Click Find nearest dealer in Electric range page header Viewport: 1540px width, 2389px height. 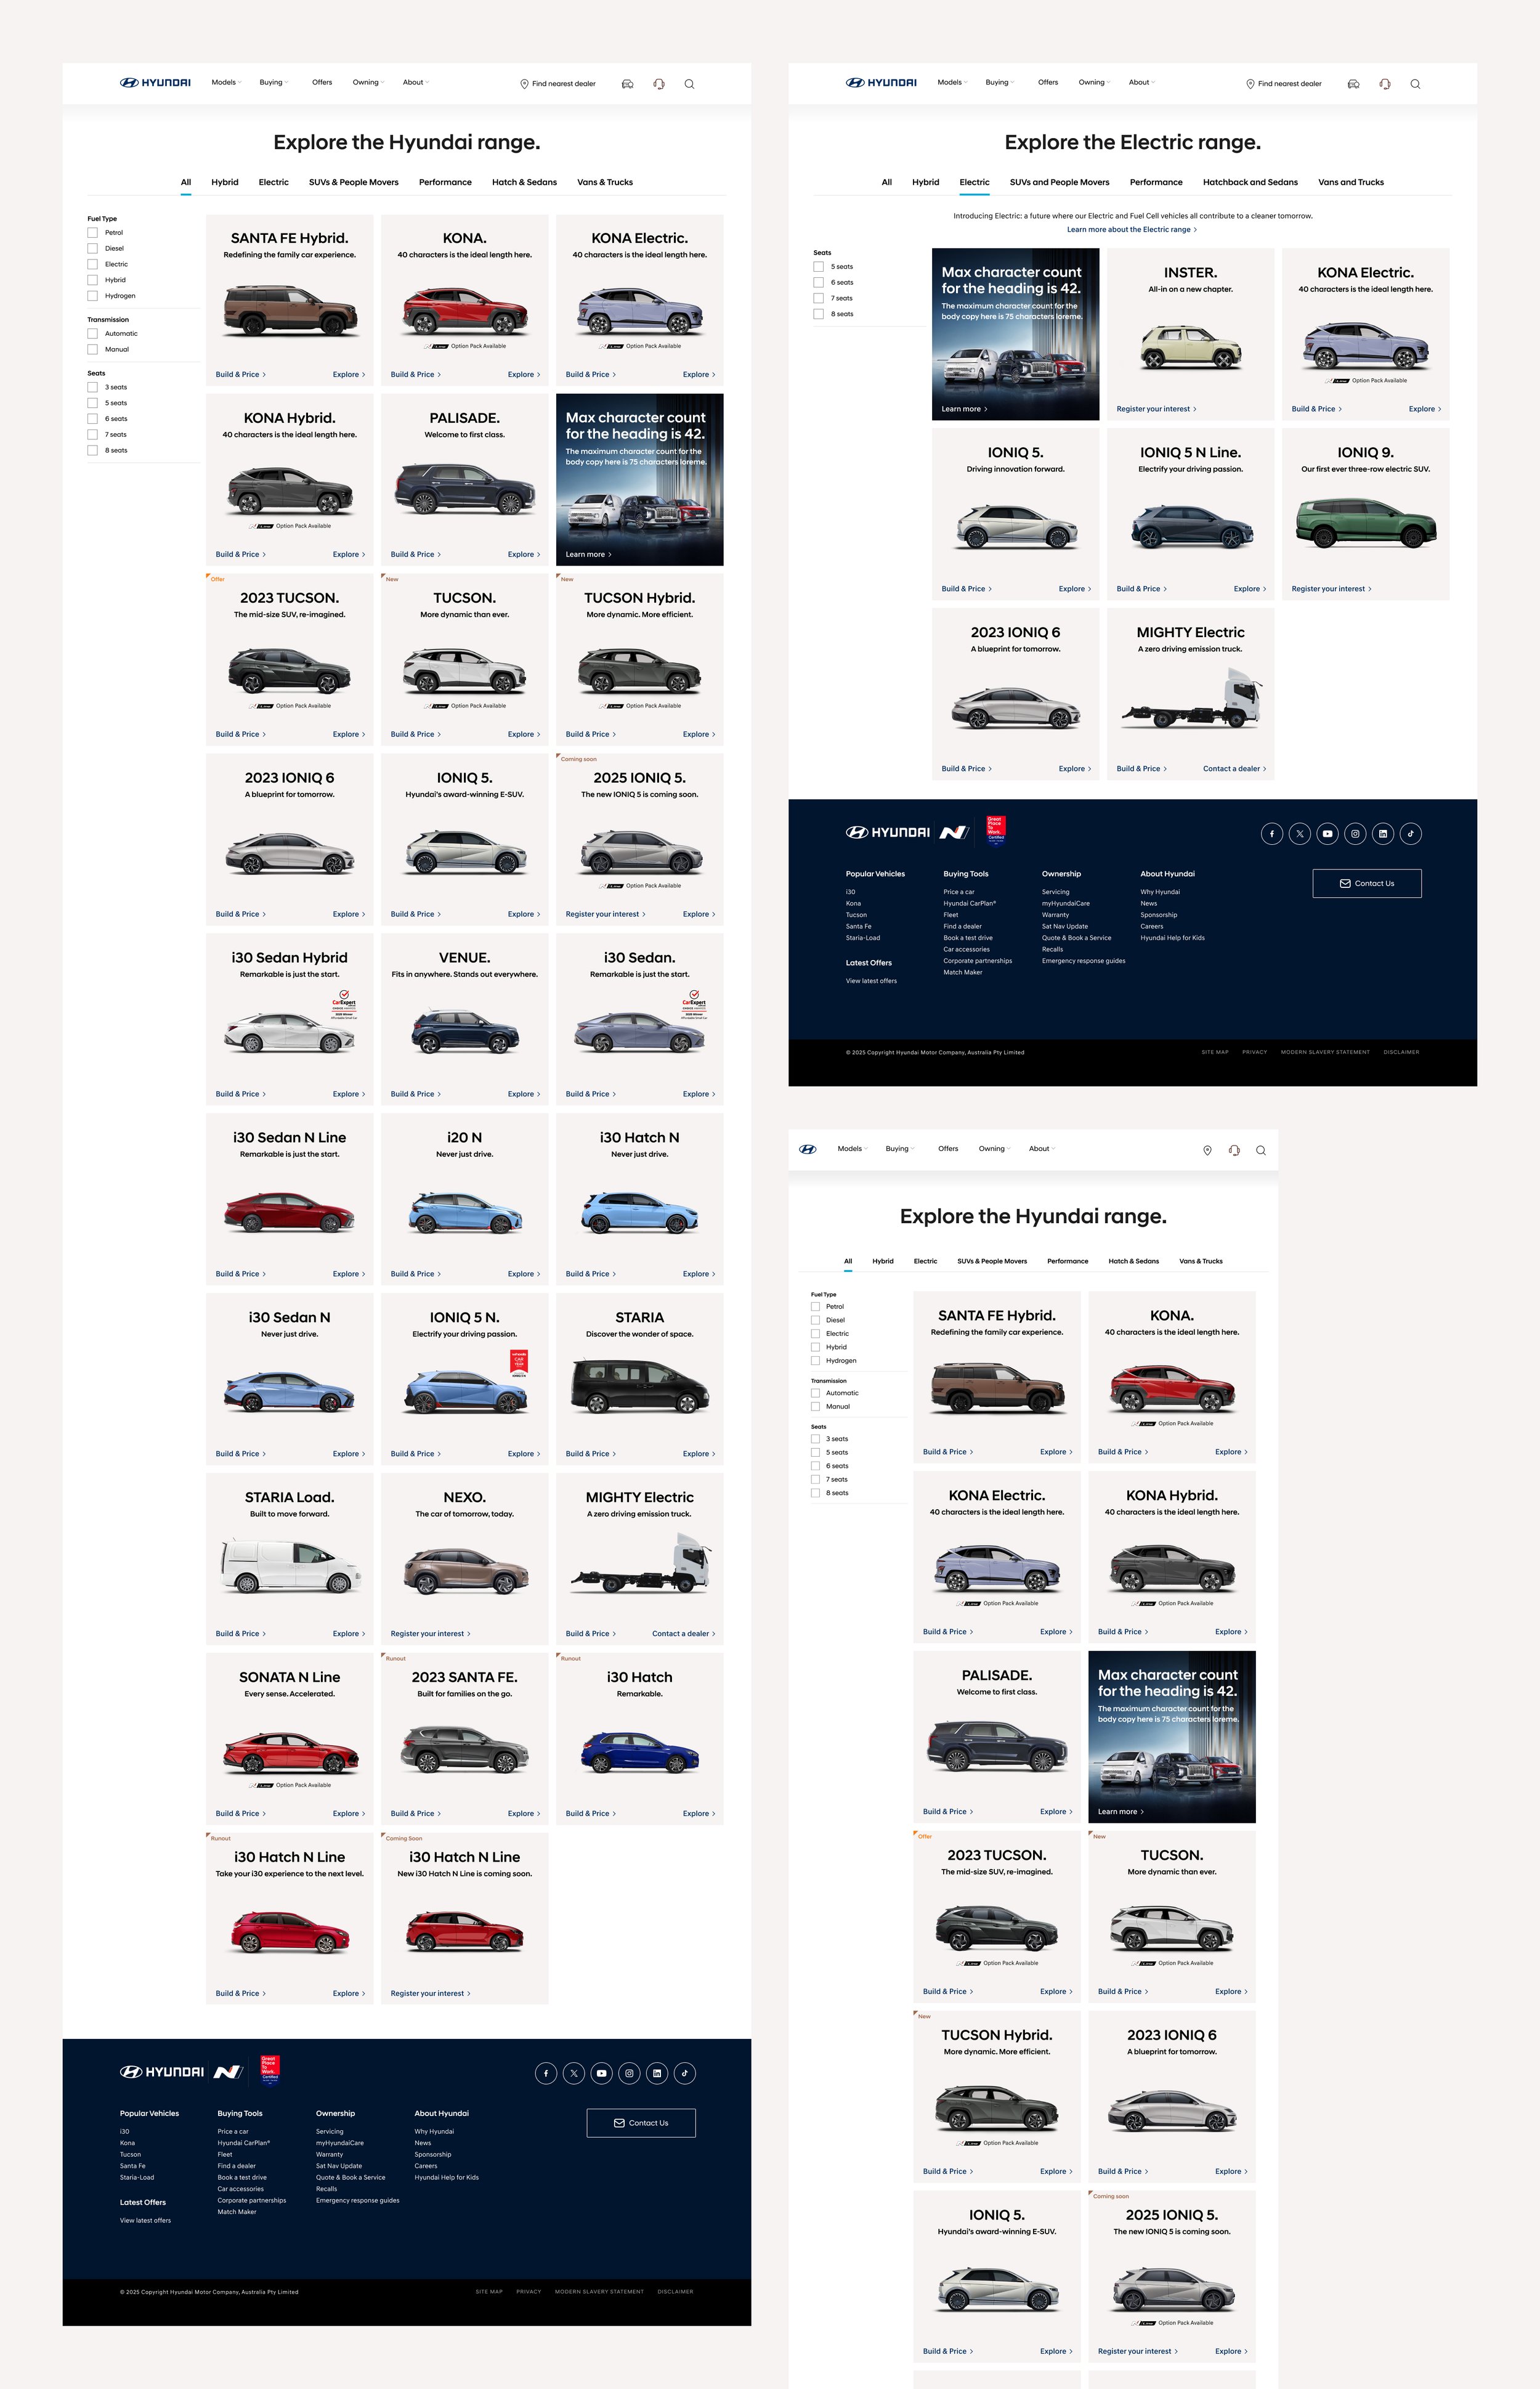(1284, 84)
